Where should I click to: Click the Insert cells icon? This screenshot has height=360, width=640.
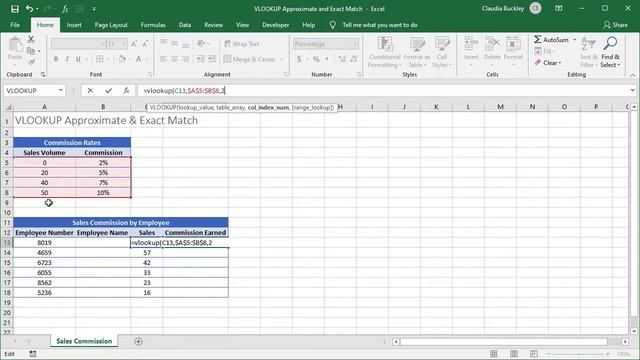[471, 44]
